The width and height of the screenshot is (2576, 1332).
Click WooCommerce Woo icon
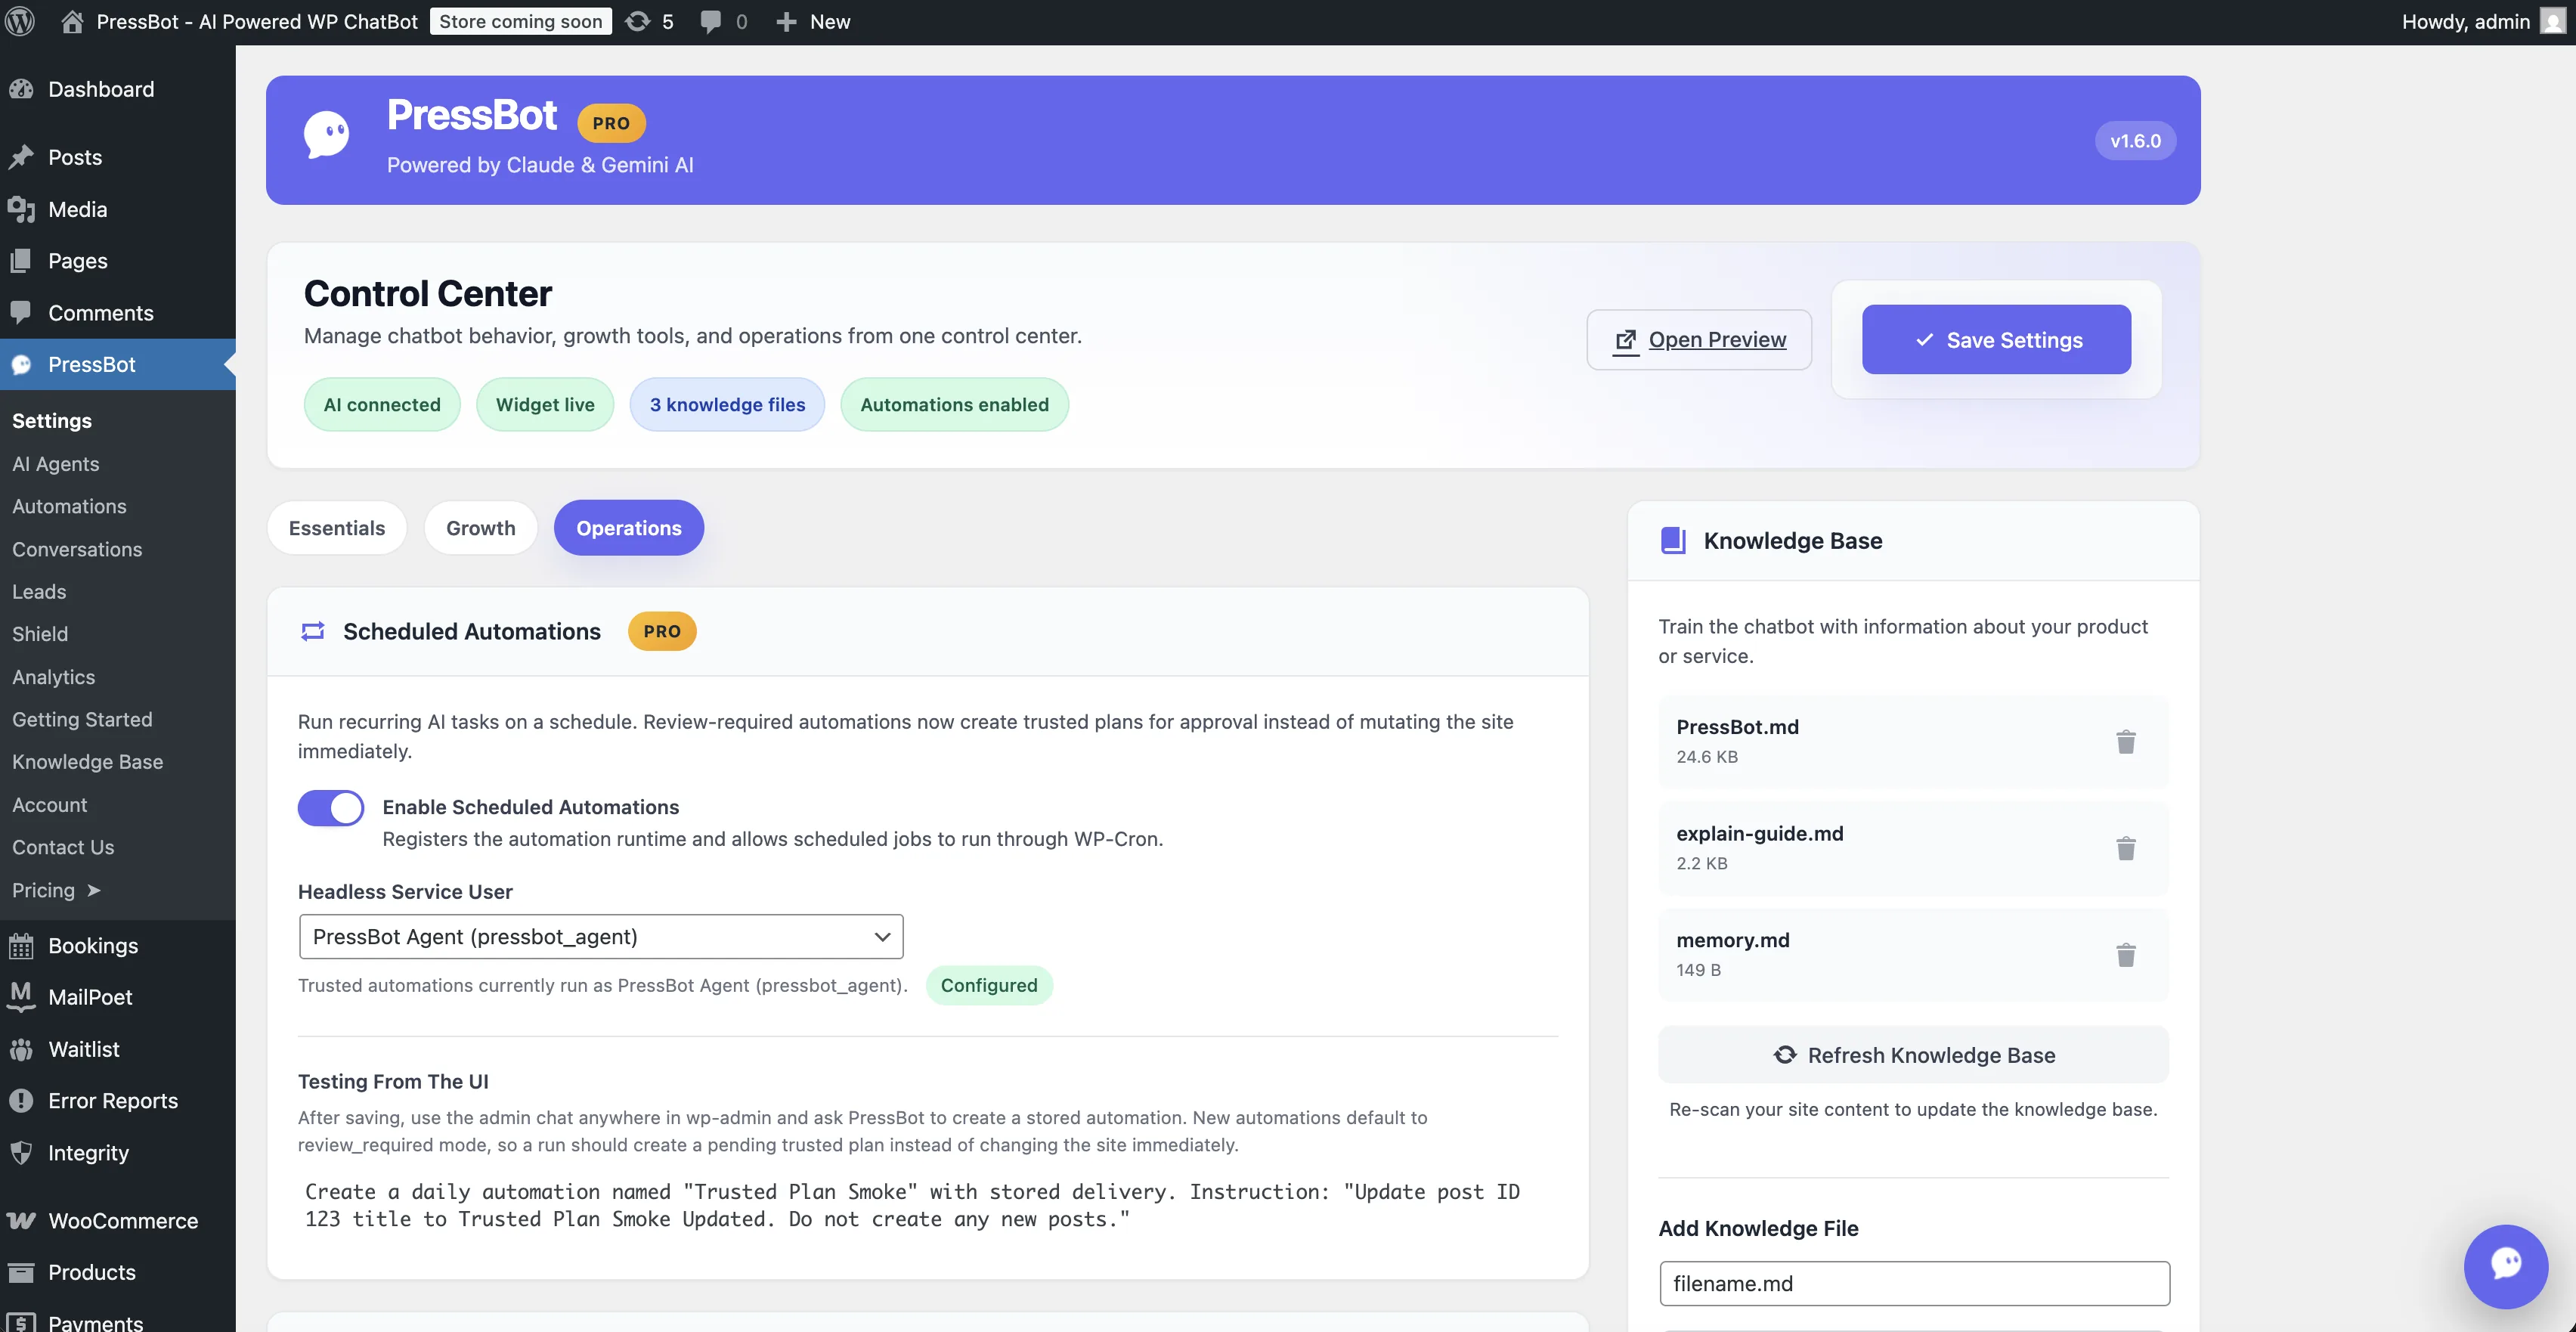click(21, 1221)
